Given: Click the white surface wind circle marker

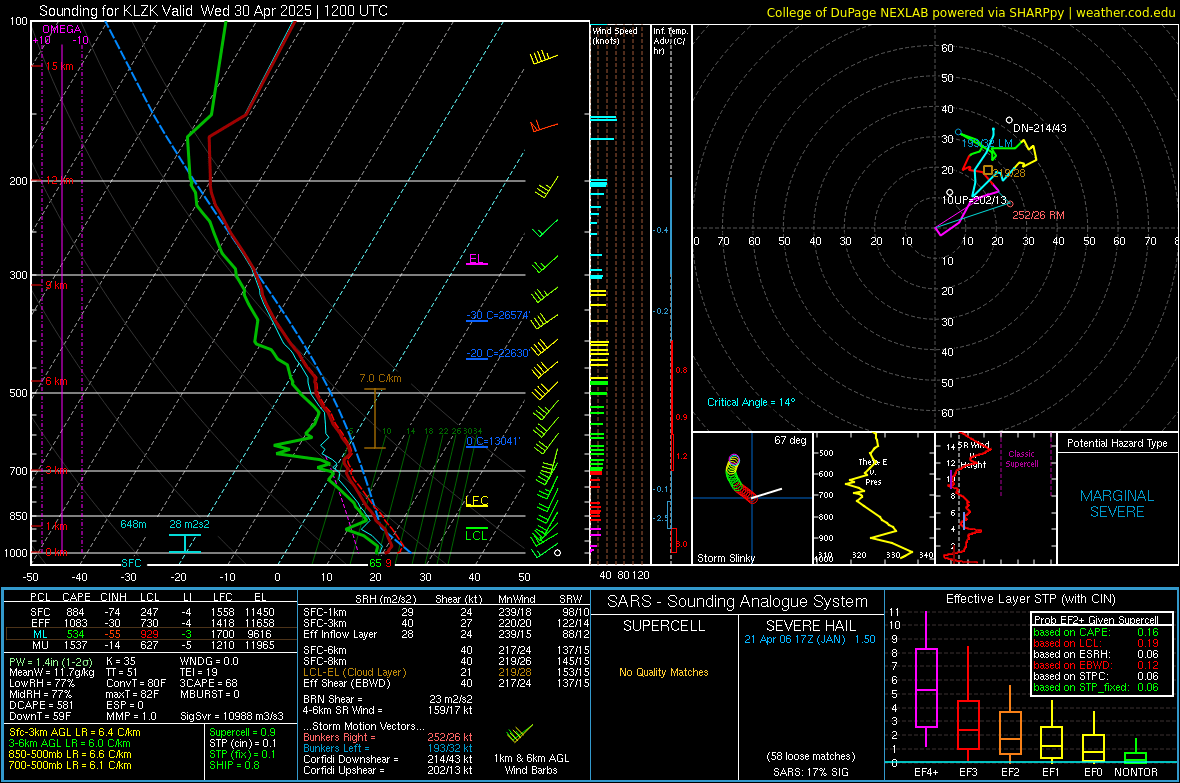Looking at the screenshot, I should (558, 553).
